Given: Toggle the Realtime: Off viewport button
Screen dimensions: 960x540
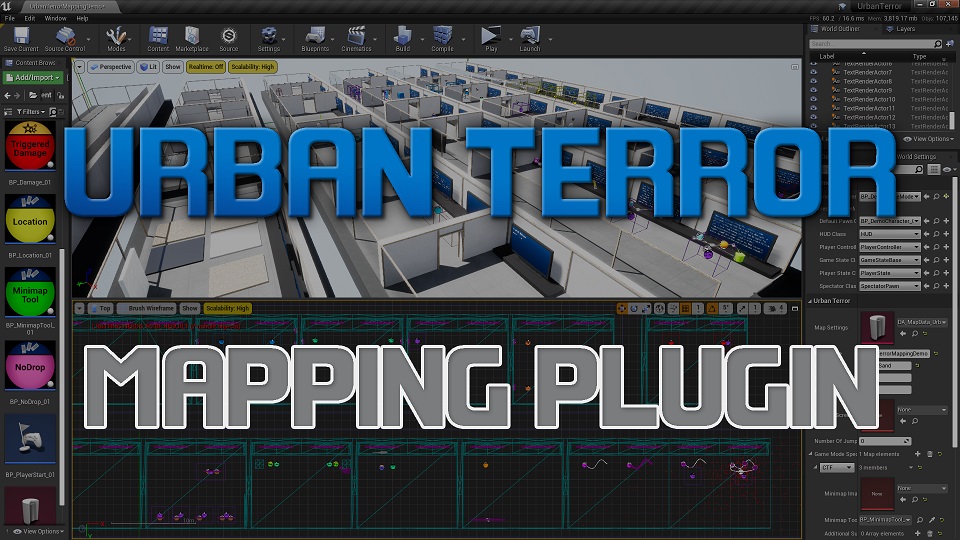Looking at the screenshot, I should tap(206, 67).
